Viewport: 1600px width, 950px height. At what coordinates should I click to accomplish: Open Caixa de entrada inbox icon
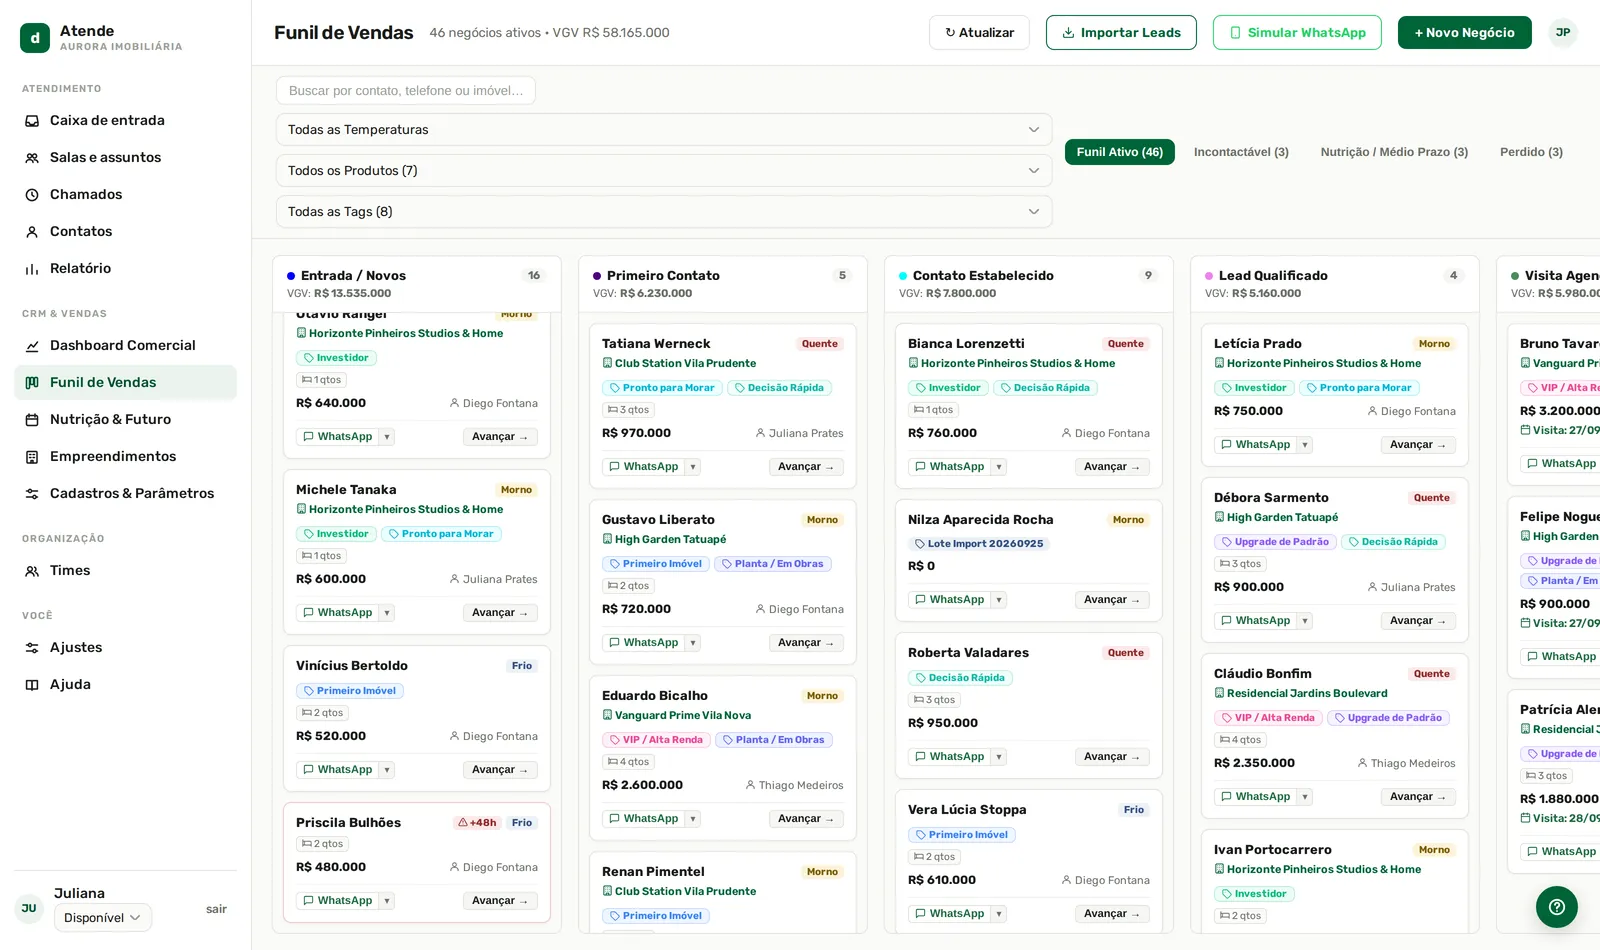(32, 121)
